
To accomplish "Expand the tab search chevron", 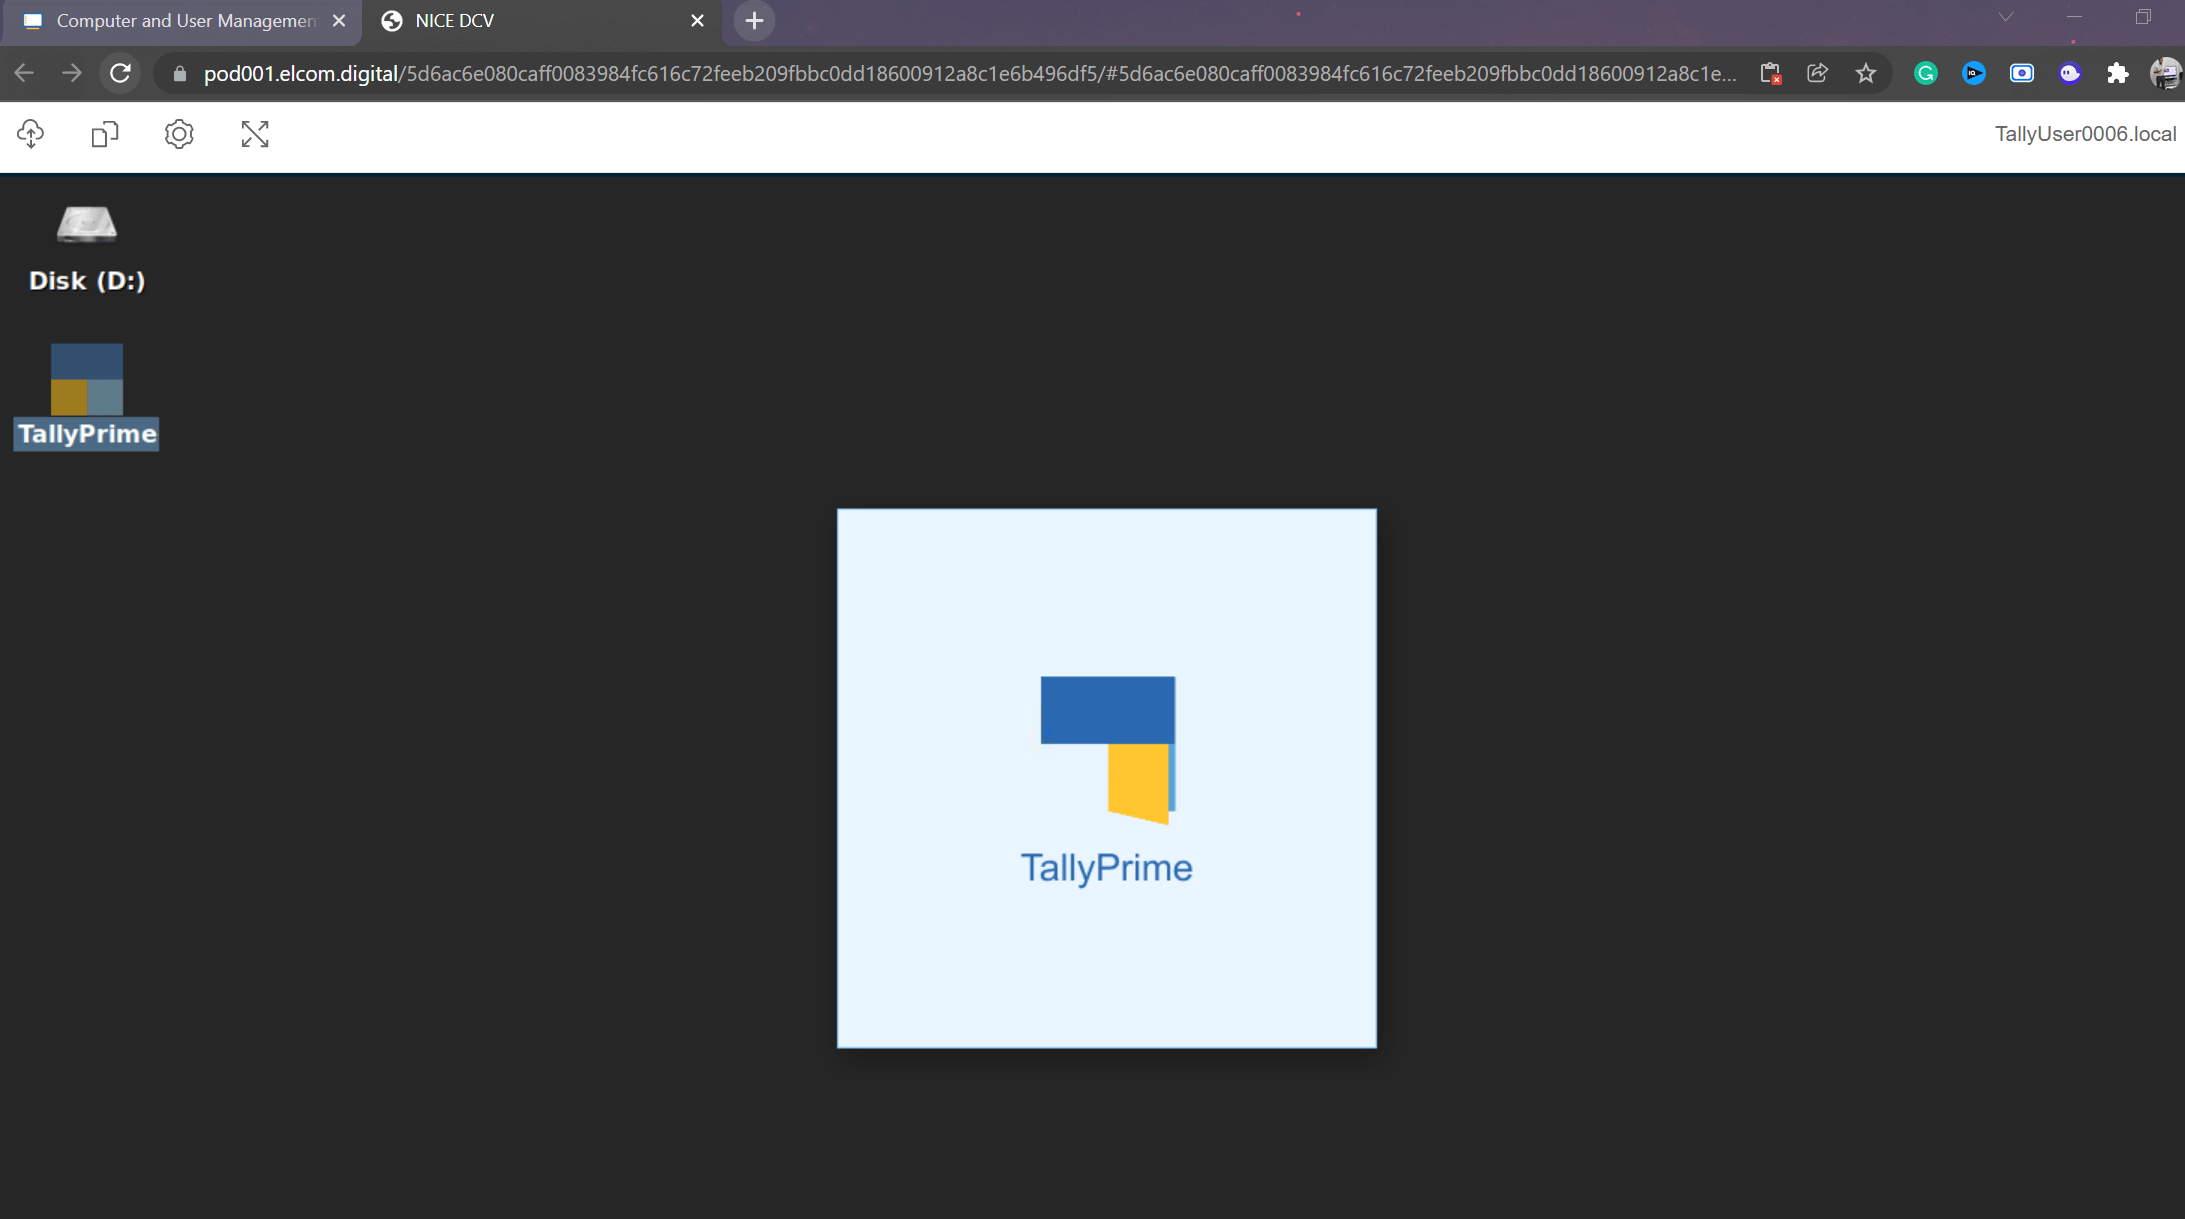I will (2006, 17).
